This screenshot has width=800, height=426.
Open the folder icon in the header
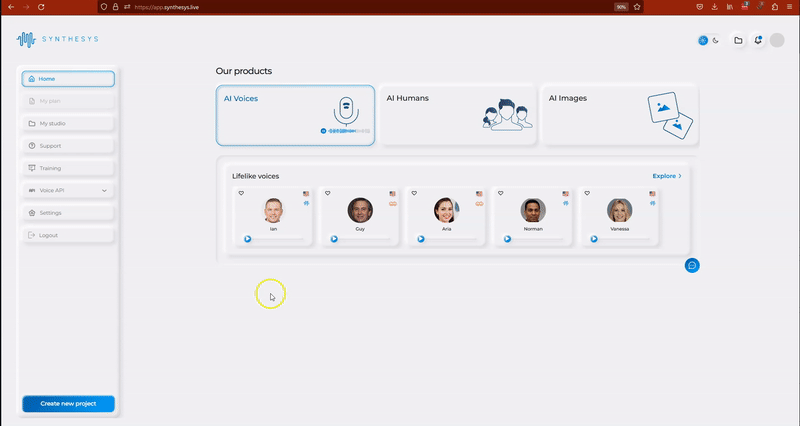click(x=738, y=40)
